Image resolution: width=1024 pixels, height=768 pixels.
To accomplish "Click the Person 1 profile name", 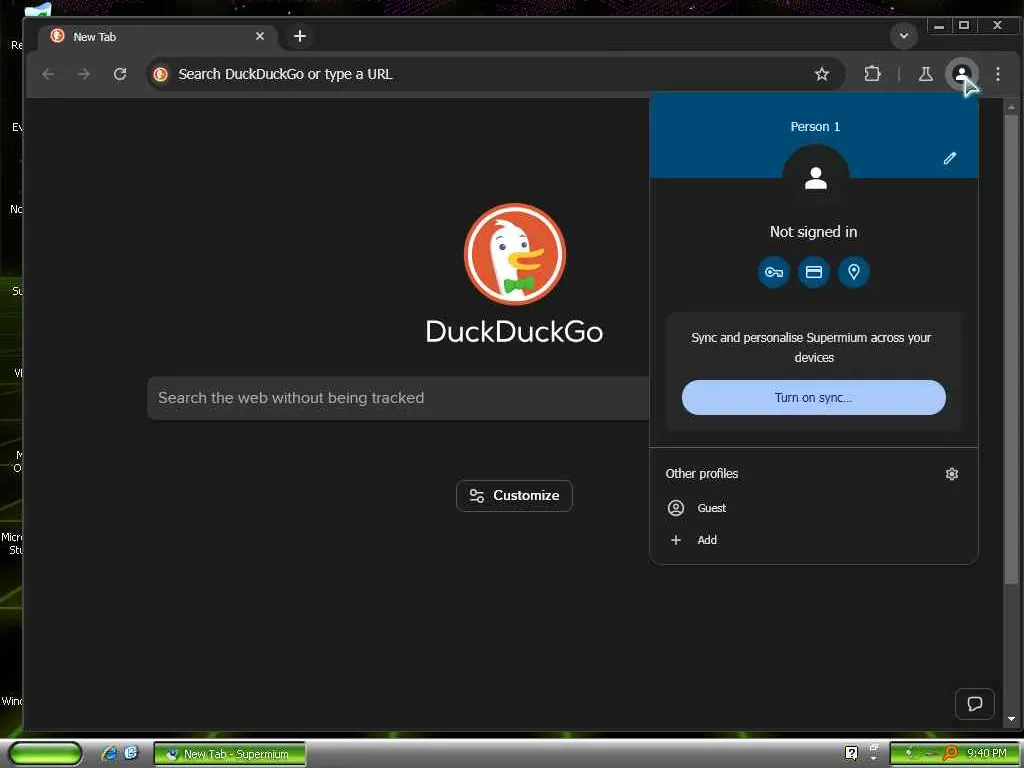I will pyautogui.click(x=815, y=127).
